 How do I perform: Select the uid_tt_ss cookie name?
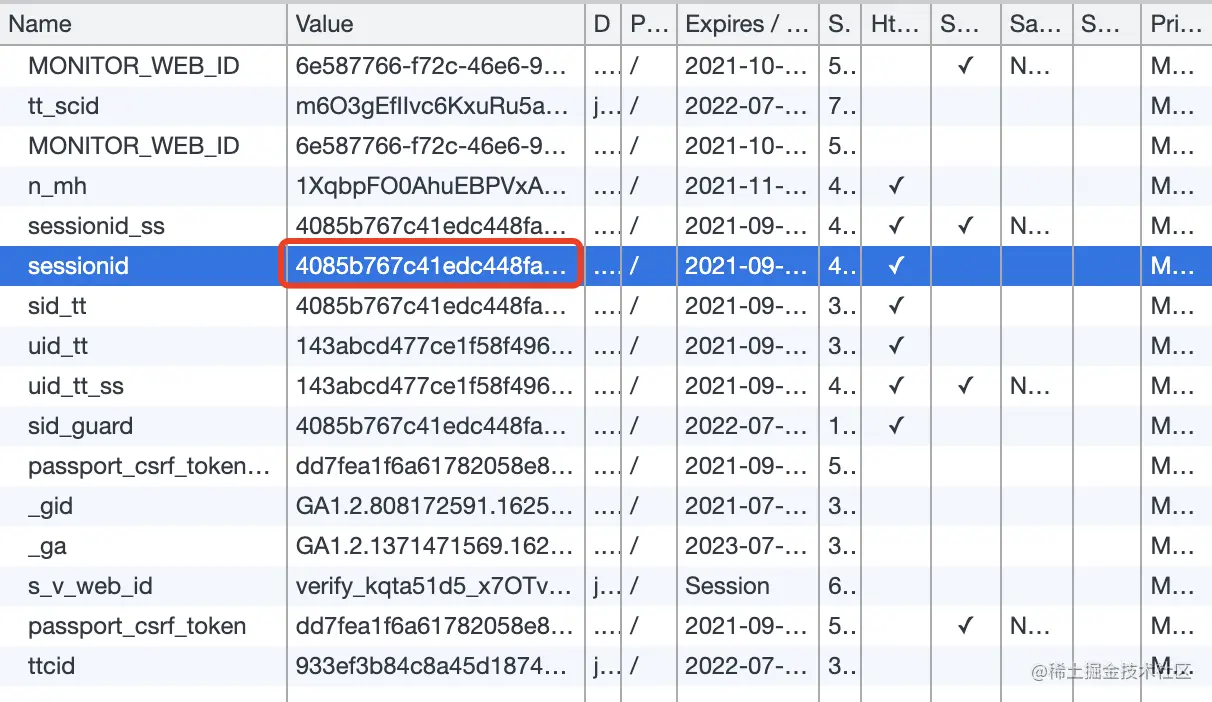[76, 386]
